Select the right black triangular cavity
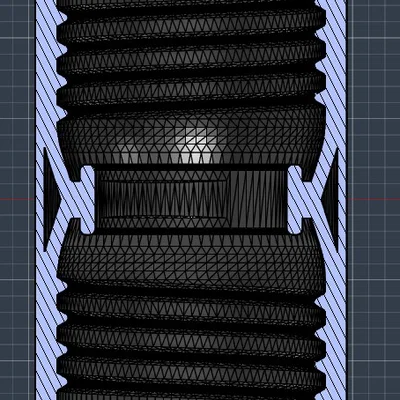The image size is (400, 400). point(331,199)
